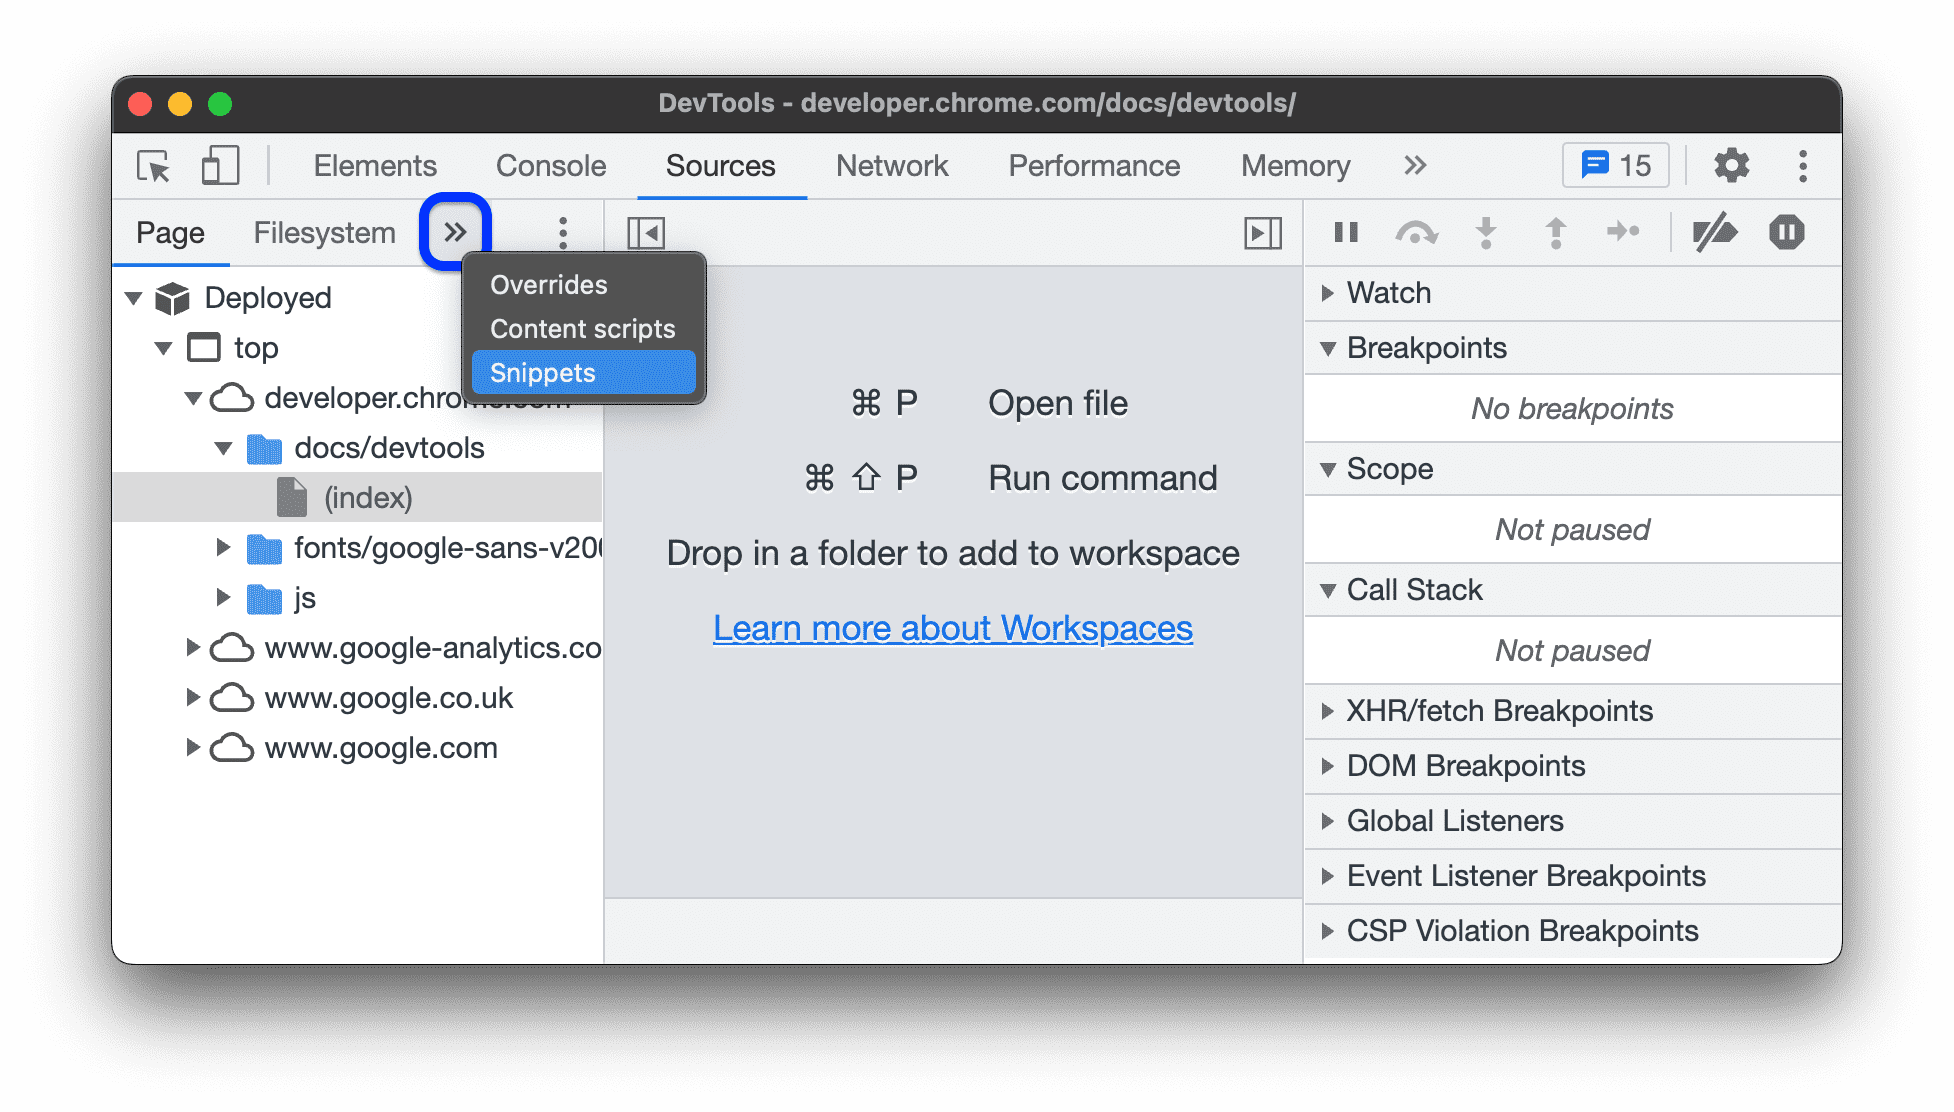Click the toggle sidebar layout icon
Viewport: 1954px width, 1112px height.
point(644,231)
